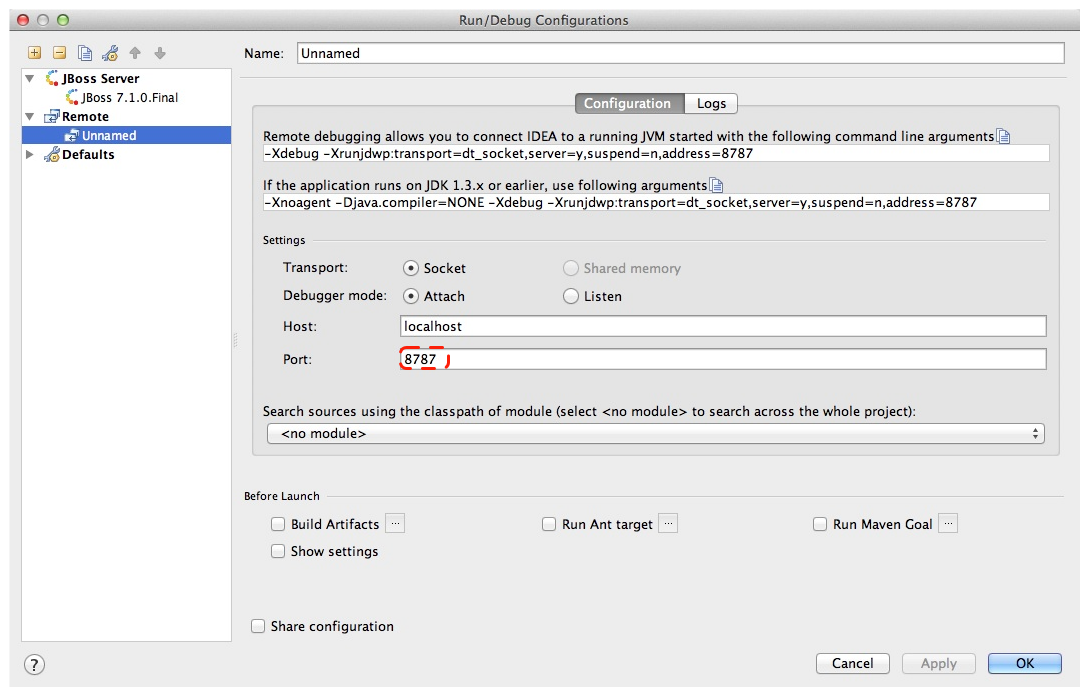
Task: Select the Listen debugger mode radio button
Action: [x=571, y=296]
